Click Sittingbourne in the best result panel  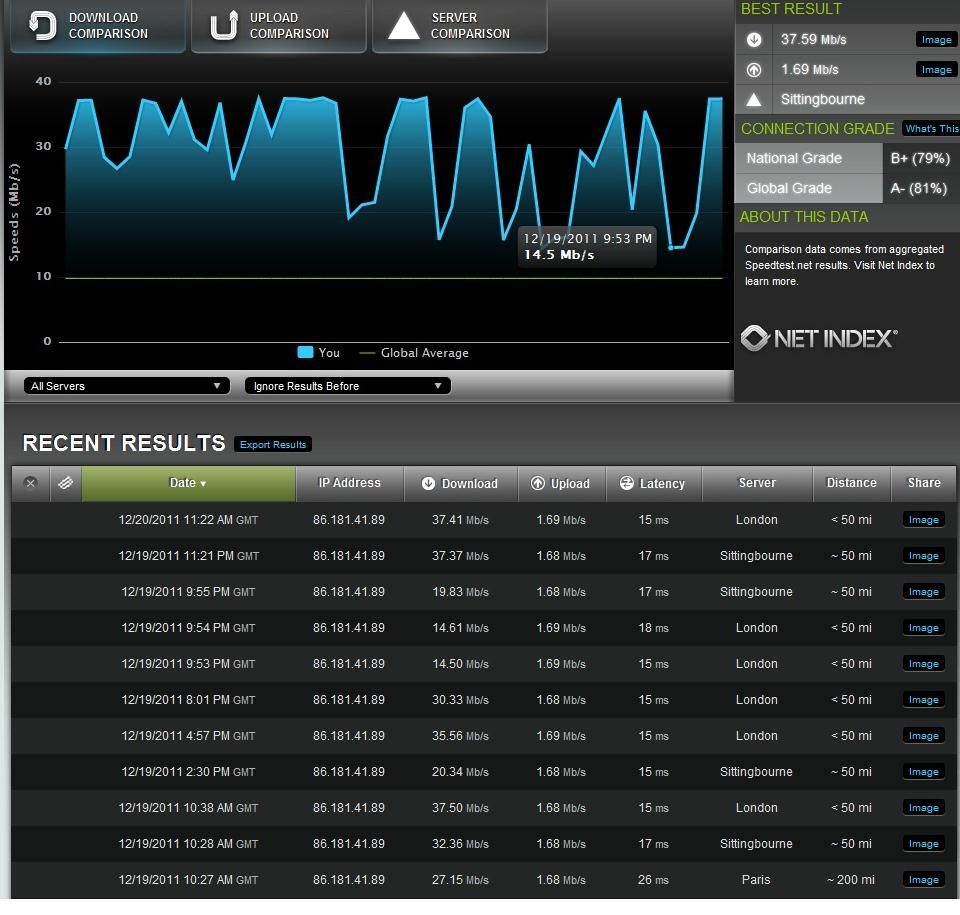pyautogui.click(x=822, y=99)
